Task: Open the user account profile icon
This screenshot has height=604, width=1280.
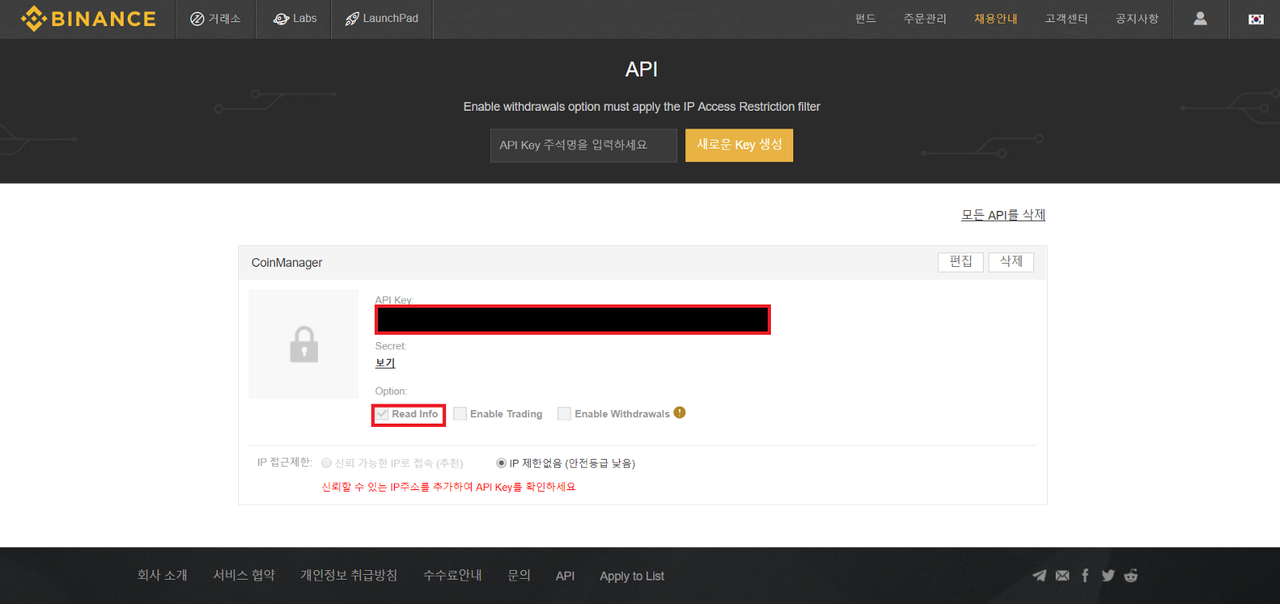Action: coord(1200,18)
